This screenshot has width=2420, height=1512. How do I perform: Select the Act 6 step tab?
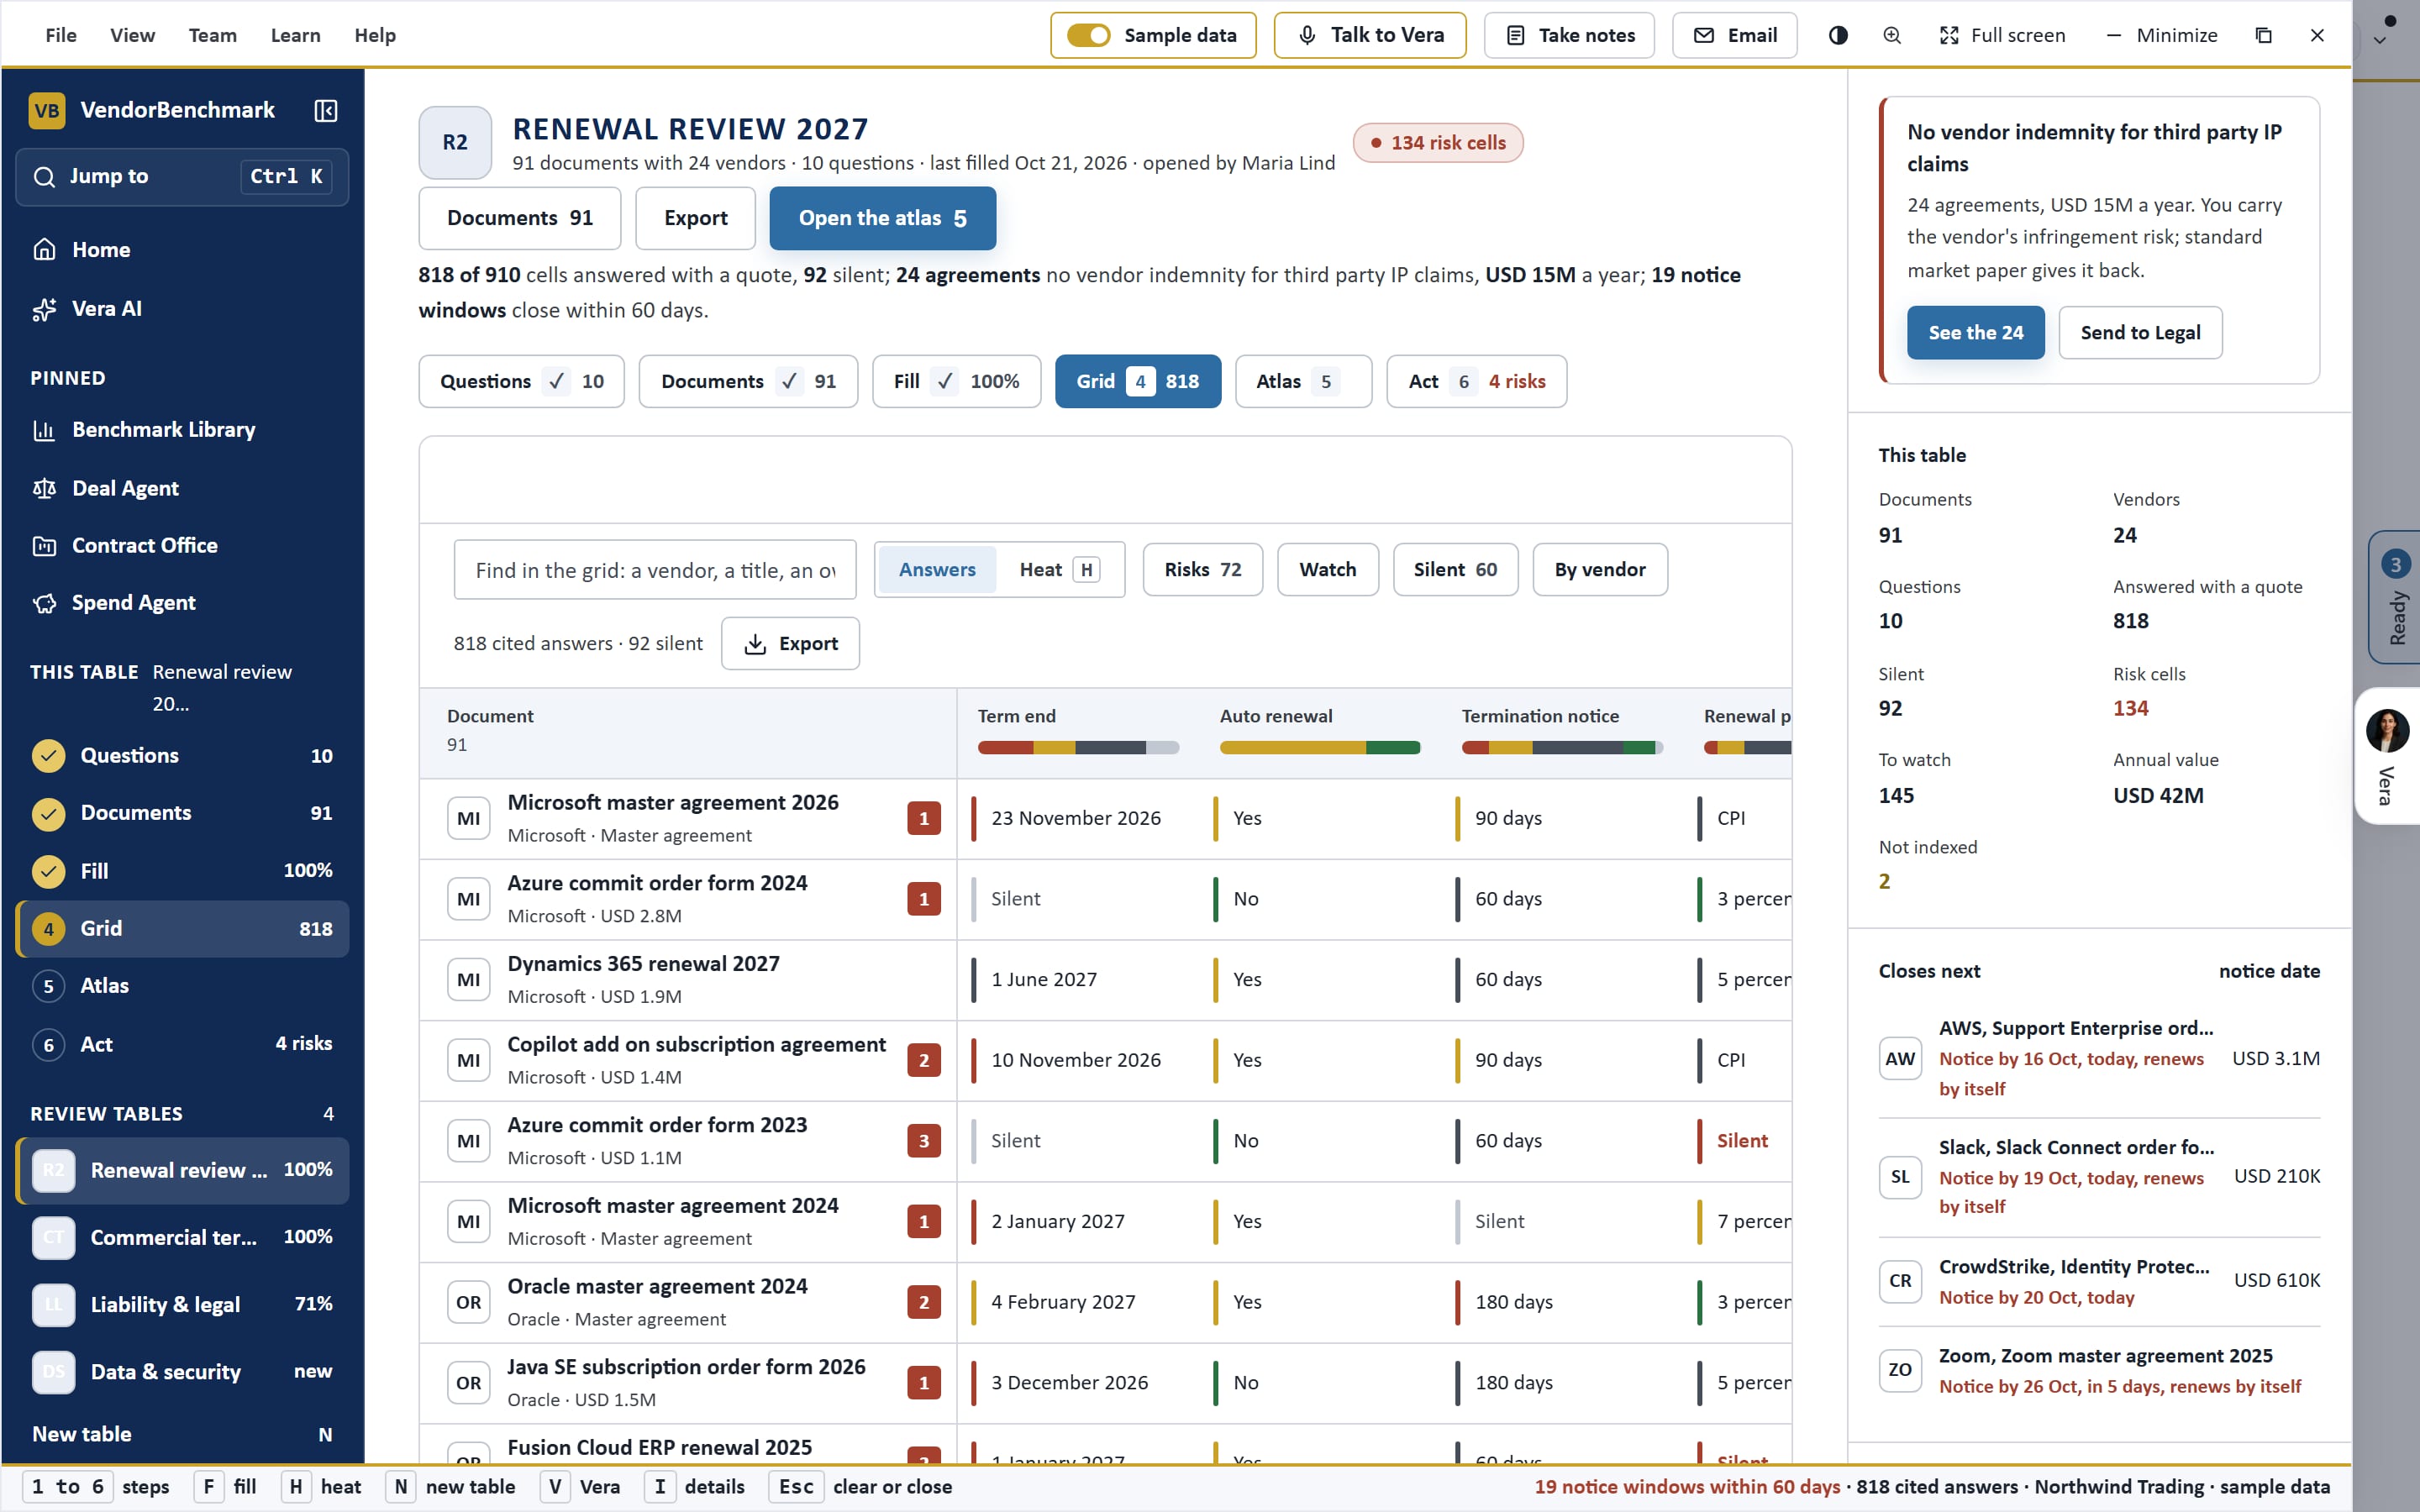tap(1477, 381)
